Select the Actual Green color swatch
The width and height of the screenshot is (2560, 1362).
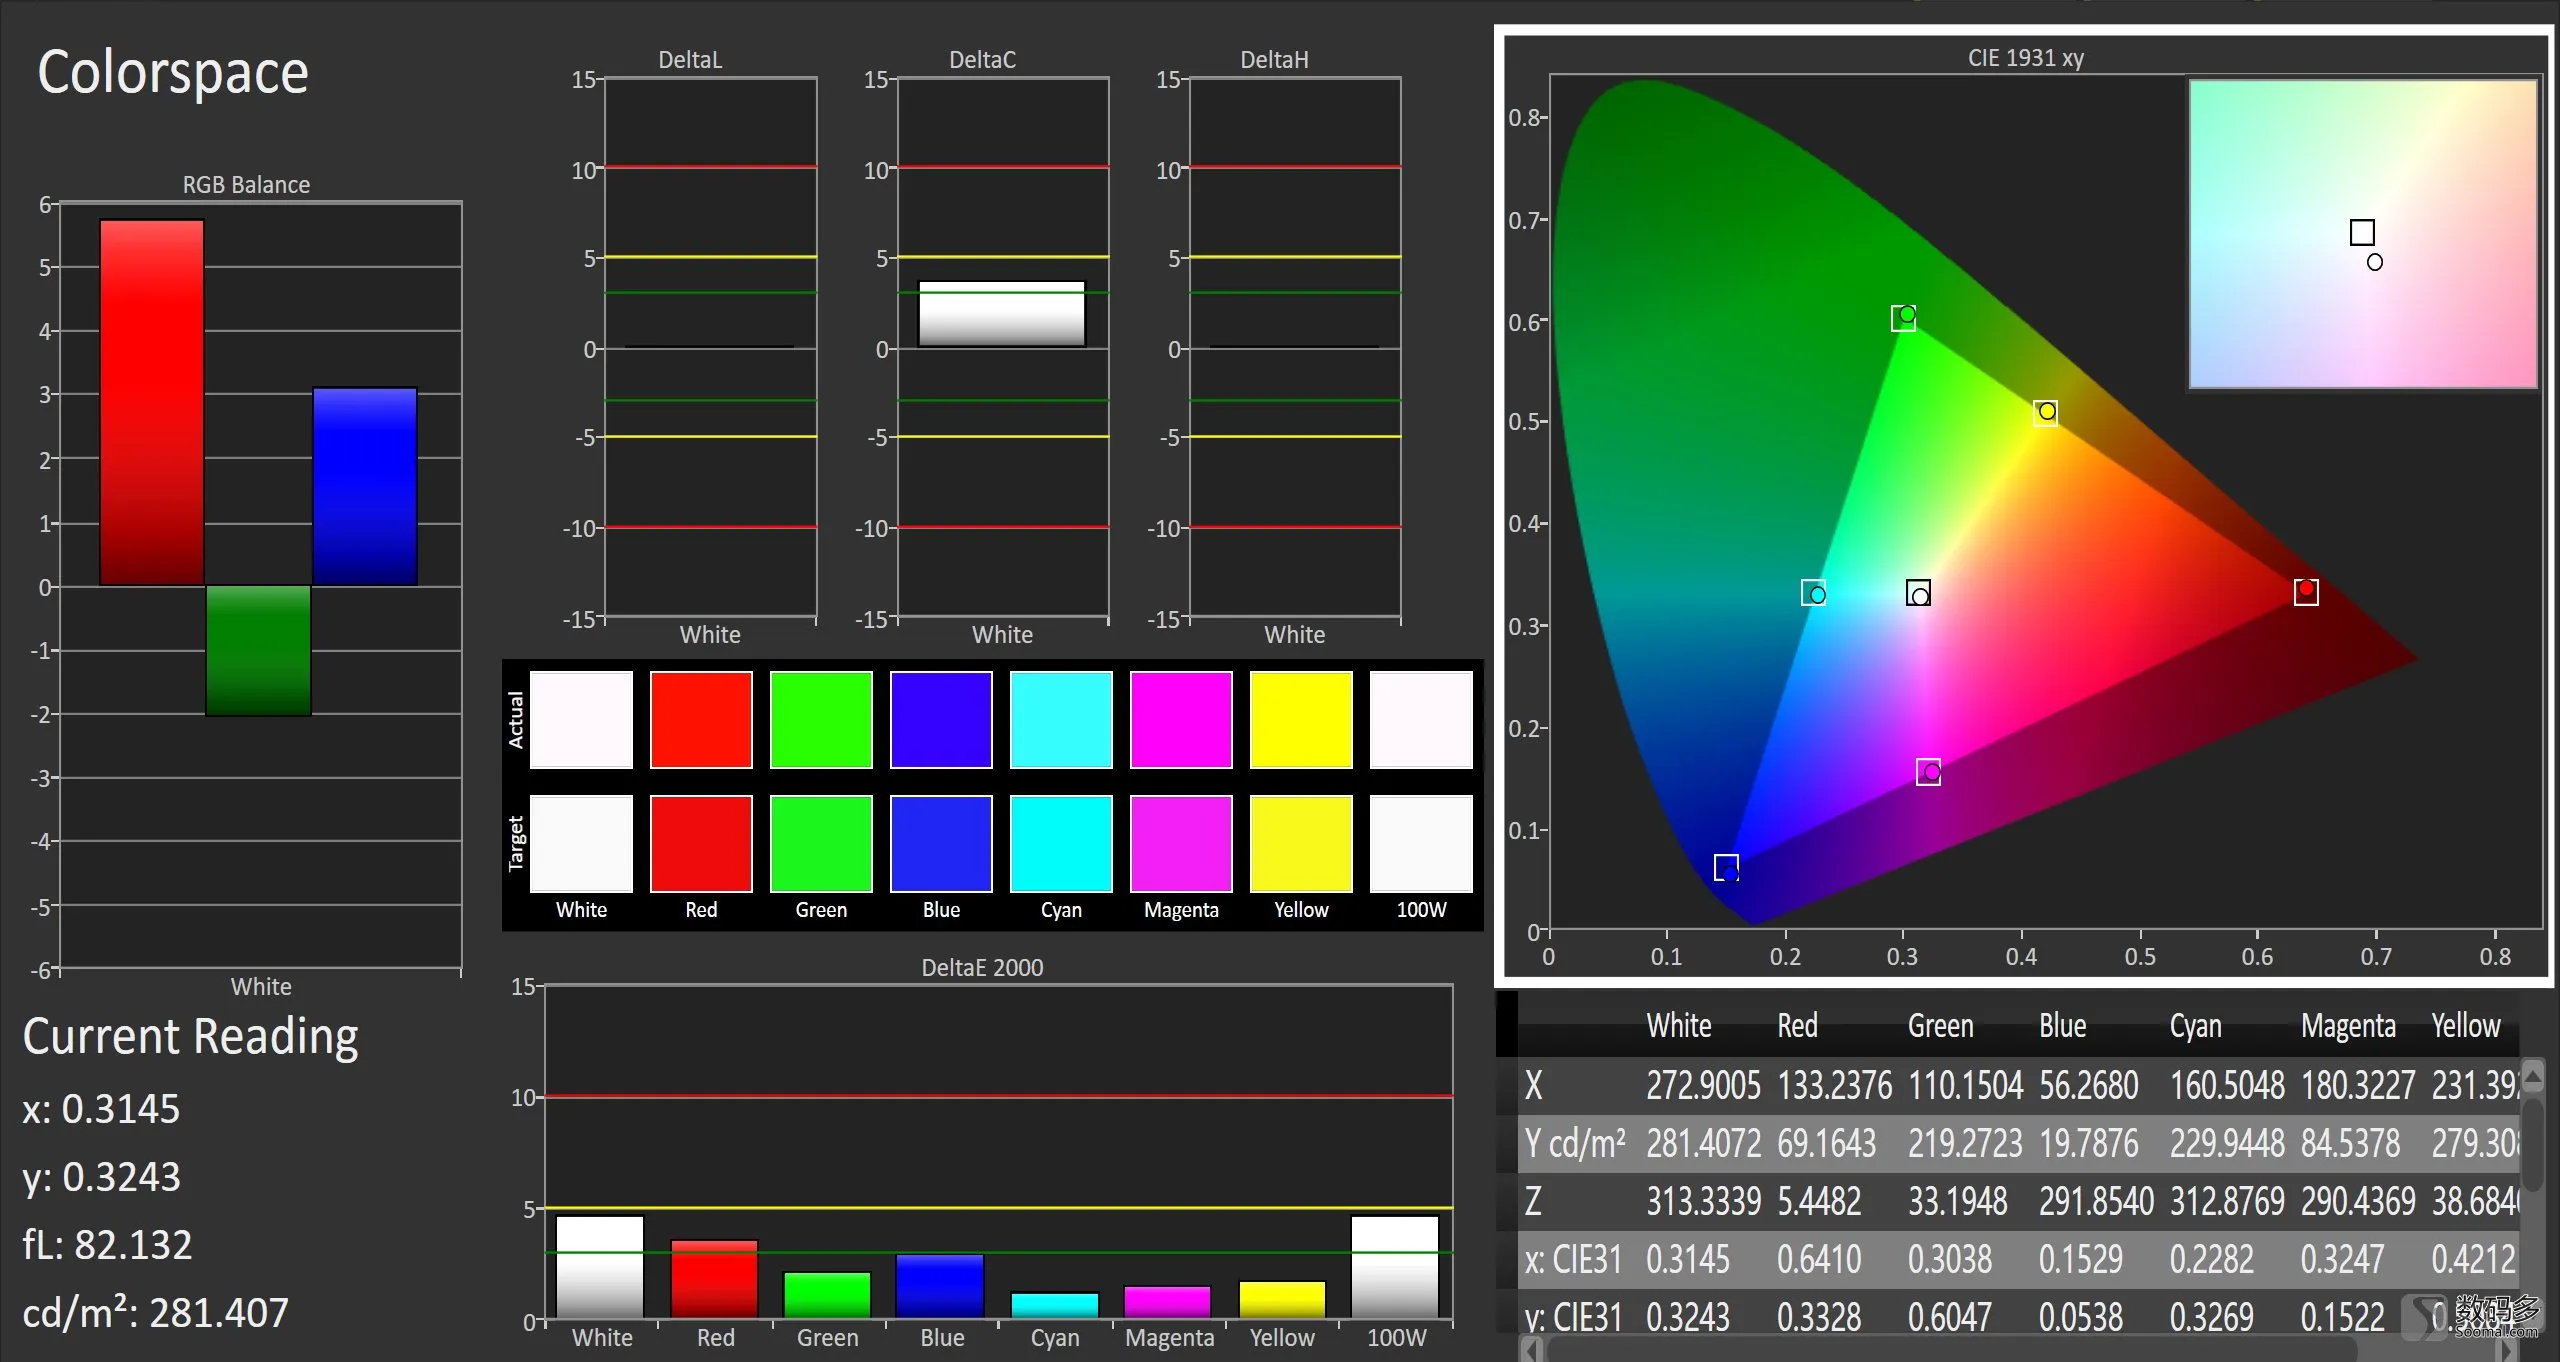pyautogui.click(x=821, y=720)
